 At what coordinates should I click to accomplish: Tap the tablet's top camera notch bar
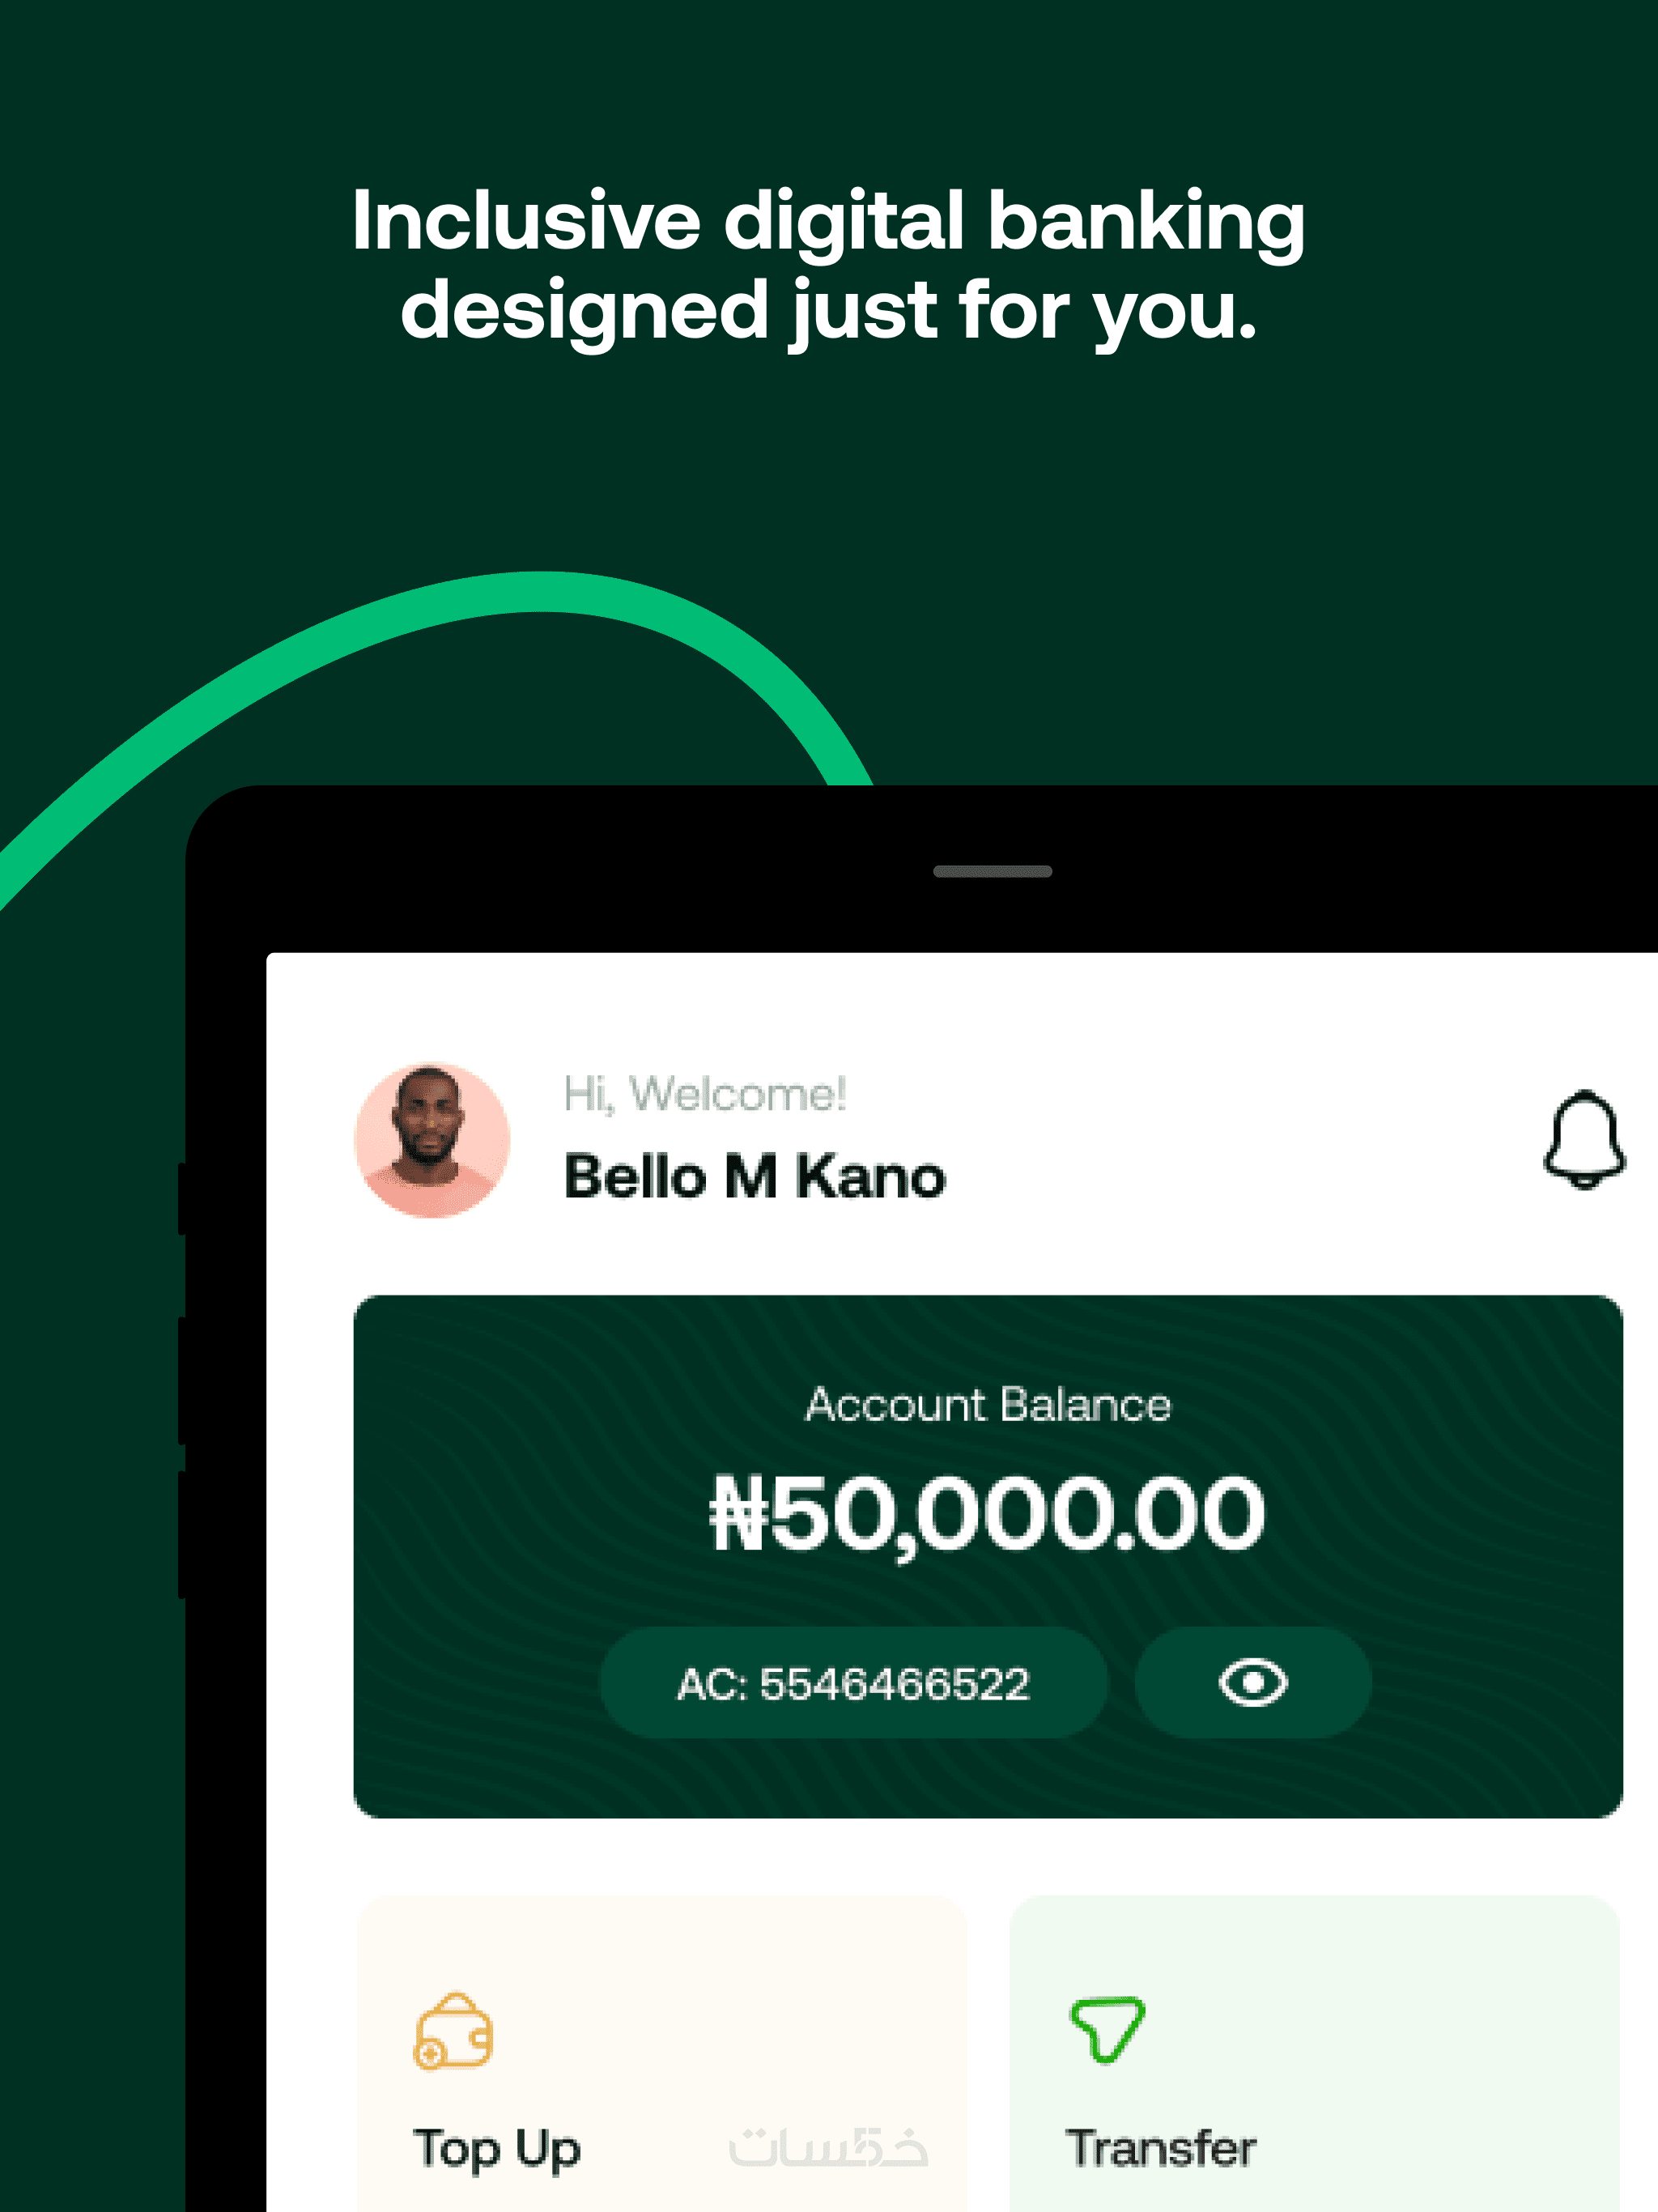(992, 871)
